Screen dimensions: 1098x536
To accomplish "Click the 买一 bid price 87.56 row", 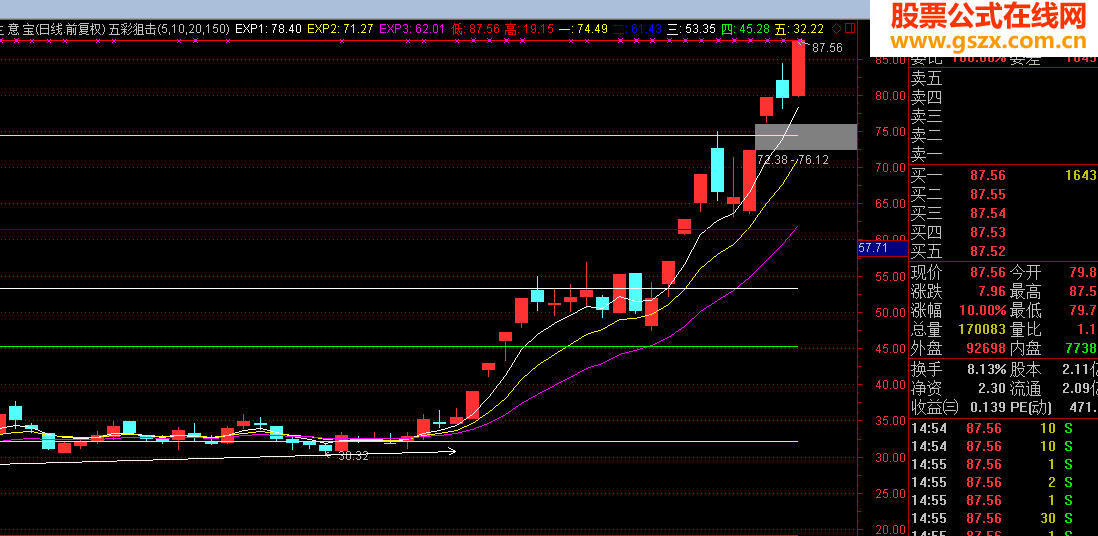I will 1003,175.
